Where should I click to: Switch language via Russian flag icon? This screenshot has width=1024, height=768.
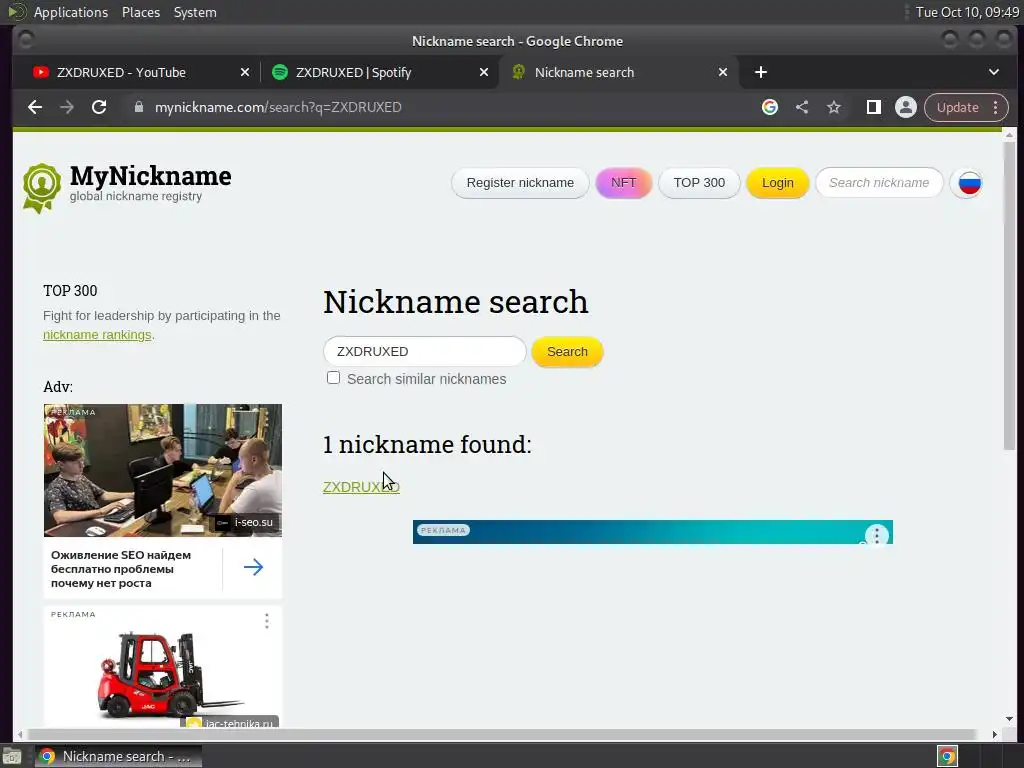click(x=969, y=183)
